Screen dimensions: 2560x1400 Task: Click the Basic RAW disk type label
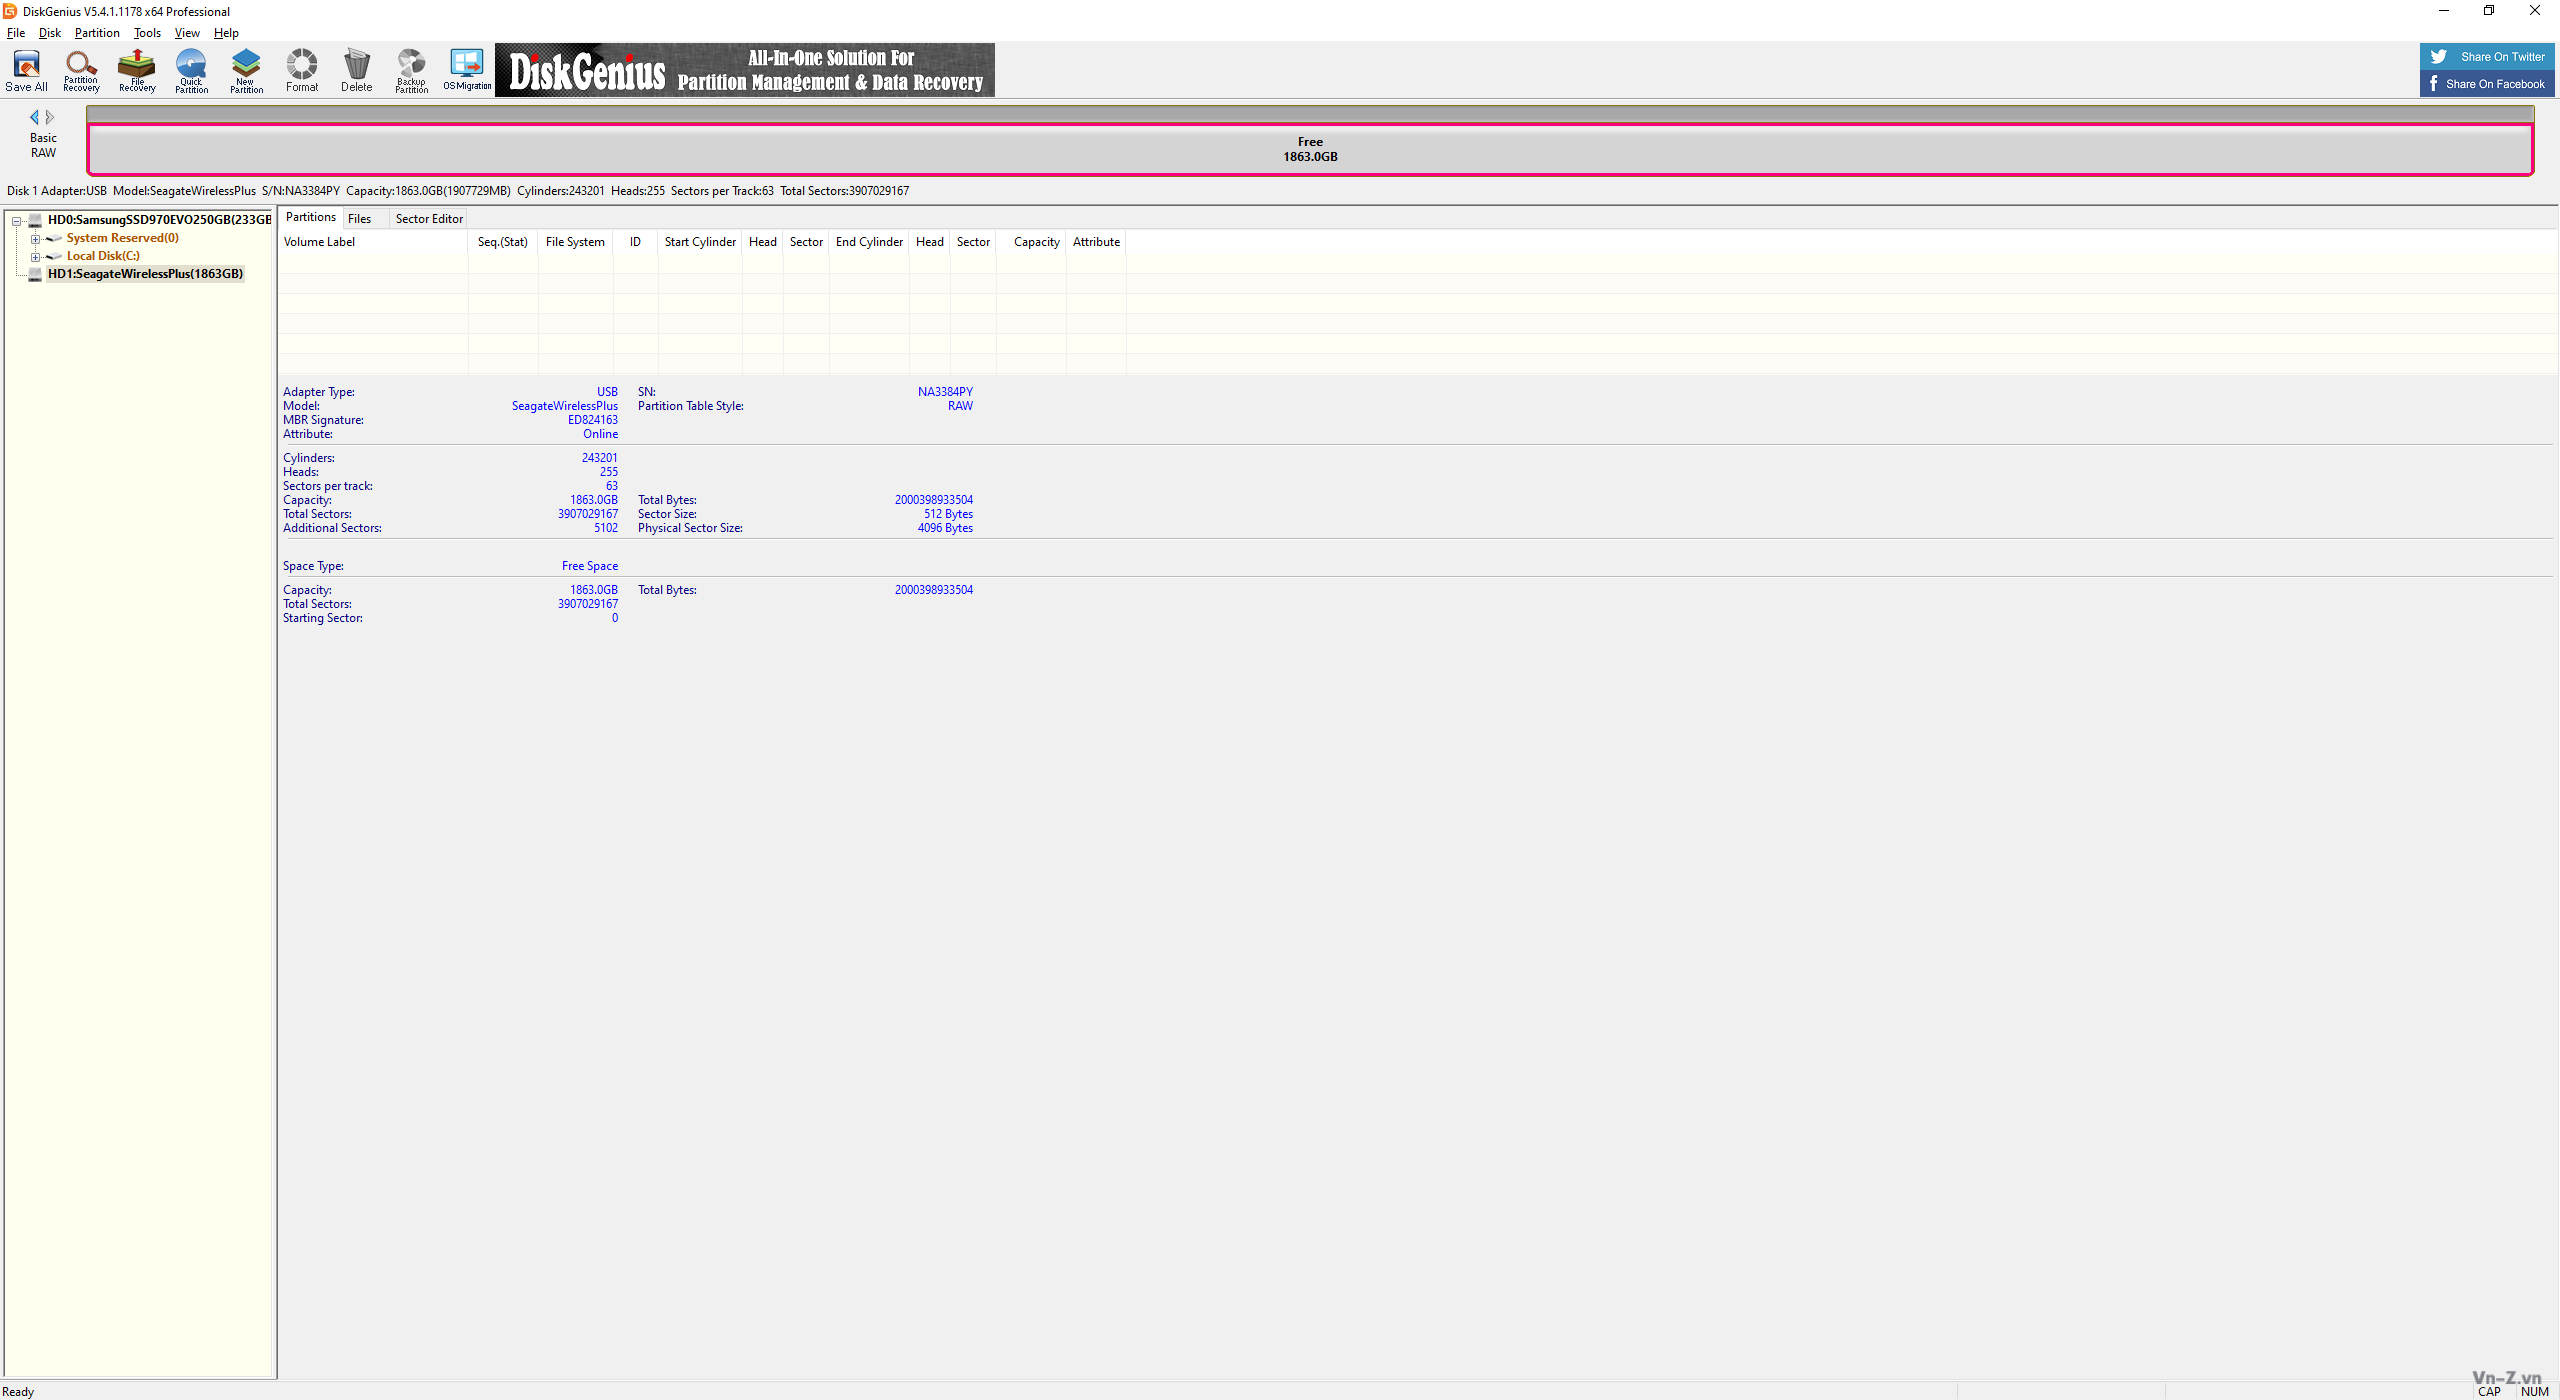[43, 146]
